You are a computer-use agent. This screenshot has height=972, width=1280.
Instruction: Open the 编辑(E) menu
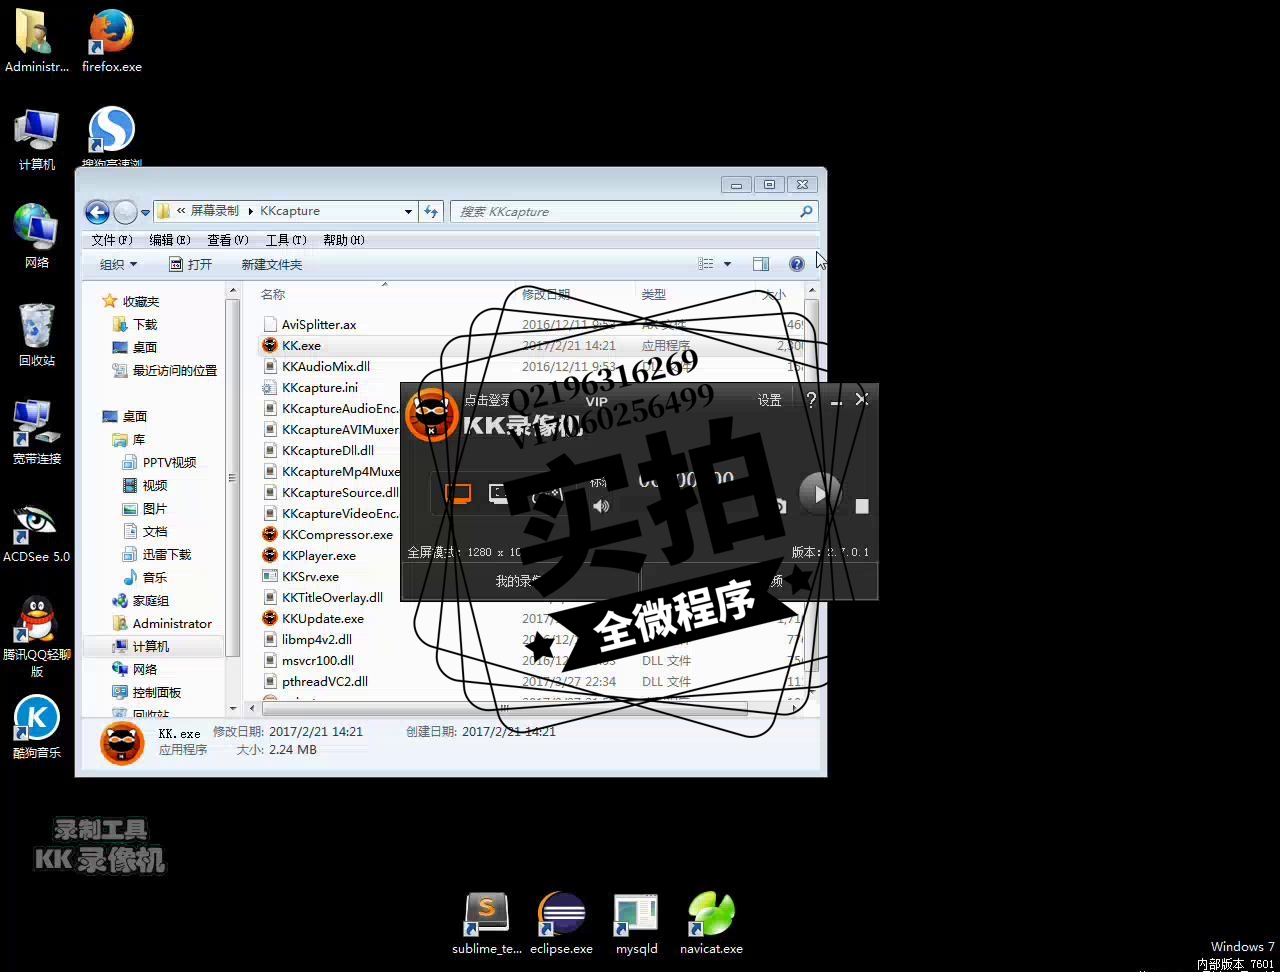click(x=170, y=240)
